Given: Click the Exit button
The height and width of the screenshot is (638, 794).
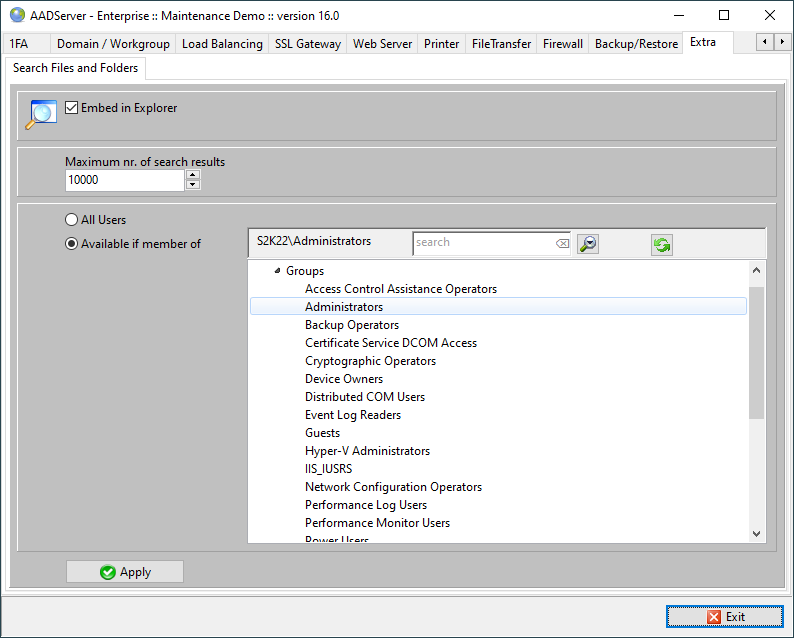Looking at the screenshot, I should click(x=725, y=617).
